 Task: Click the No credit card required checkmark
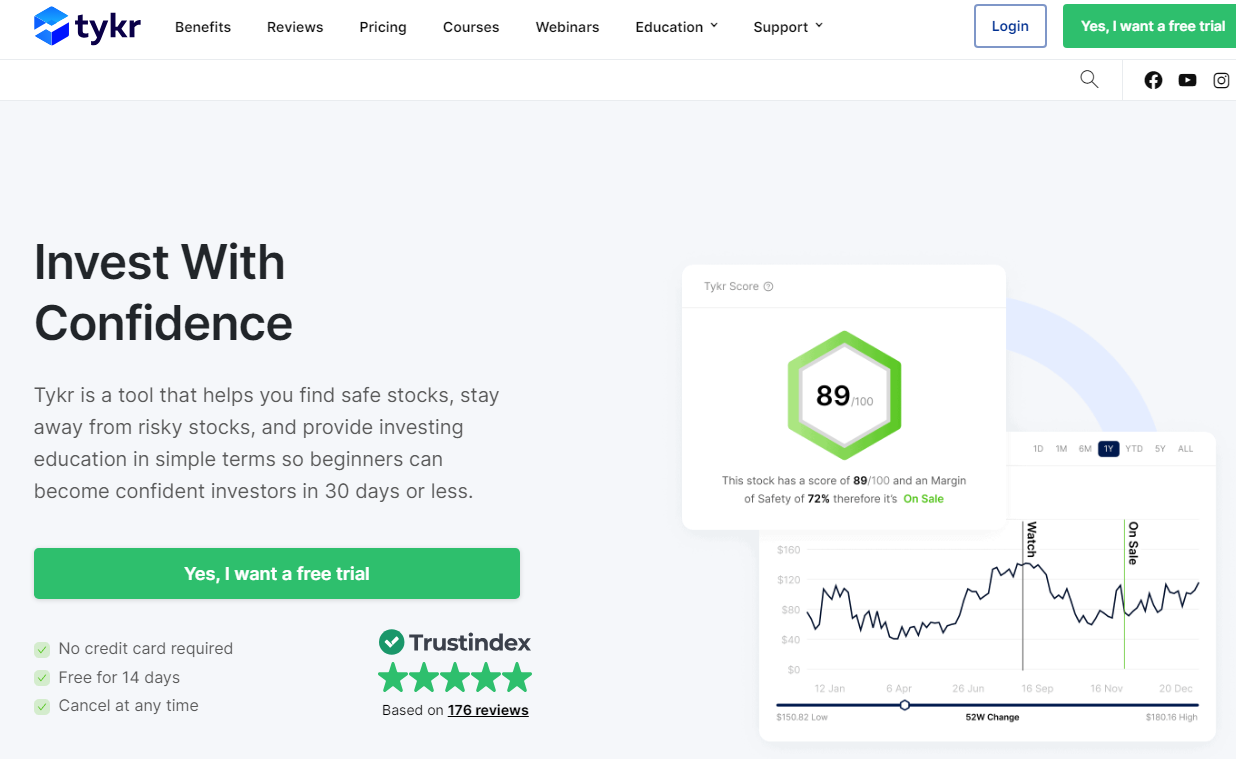pyautogui.click(x=42, y=649)
